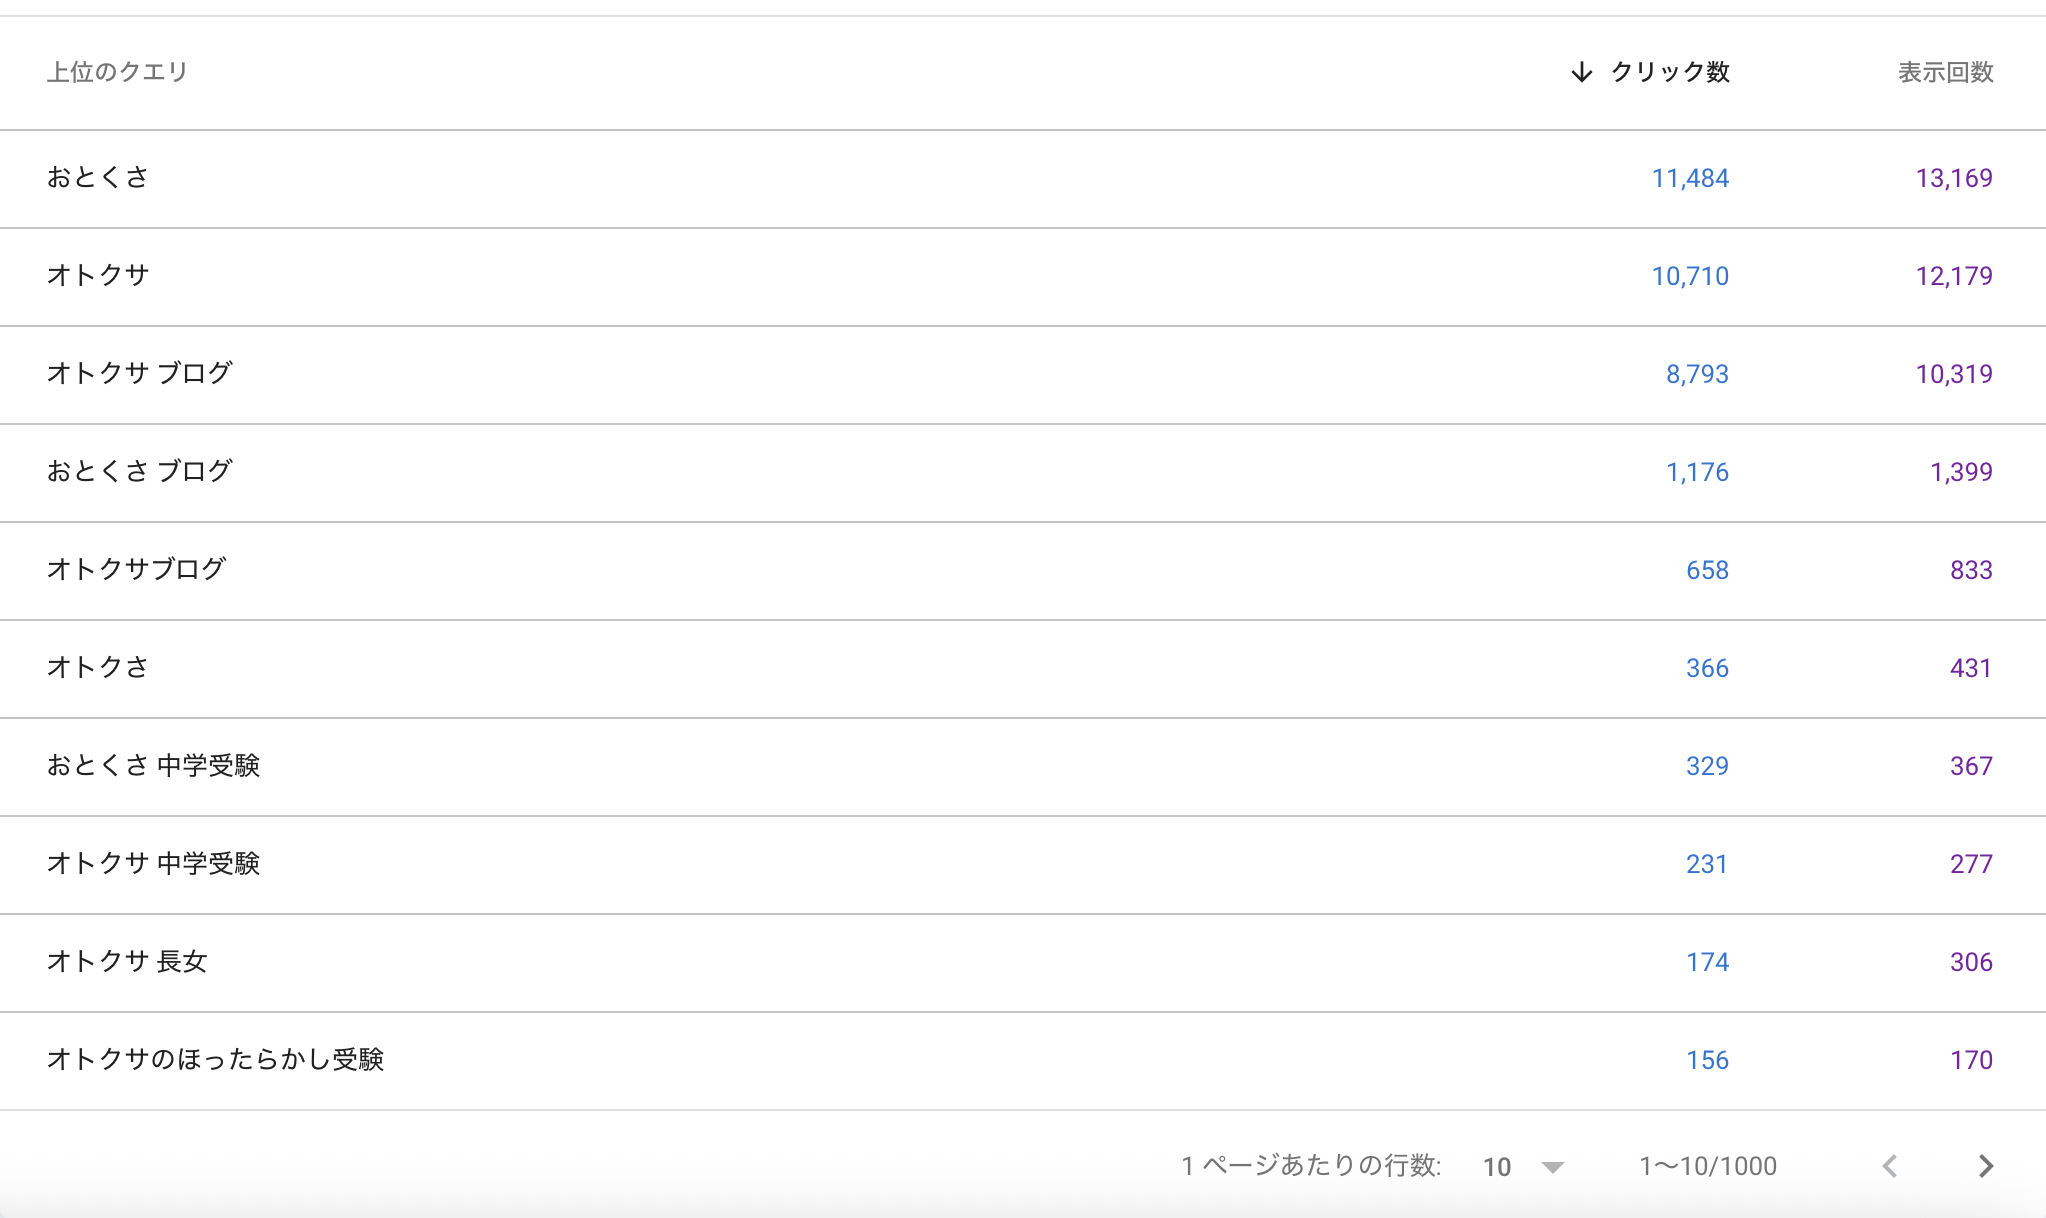Click the クリック数 column header
Image resolution: width=2046 pixels, height=1218 pixels.
pos(1670,72)
